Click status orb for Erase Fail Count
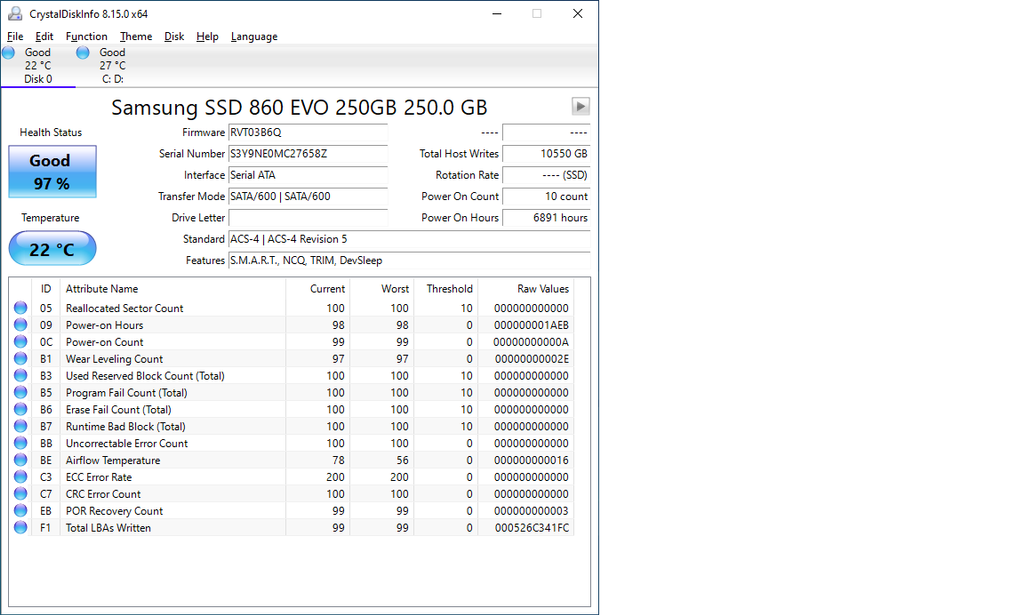This screenshot has height=615, width=1024. [21, 409]
